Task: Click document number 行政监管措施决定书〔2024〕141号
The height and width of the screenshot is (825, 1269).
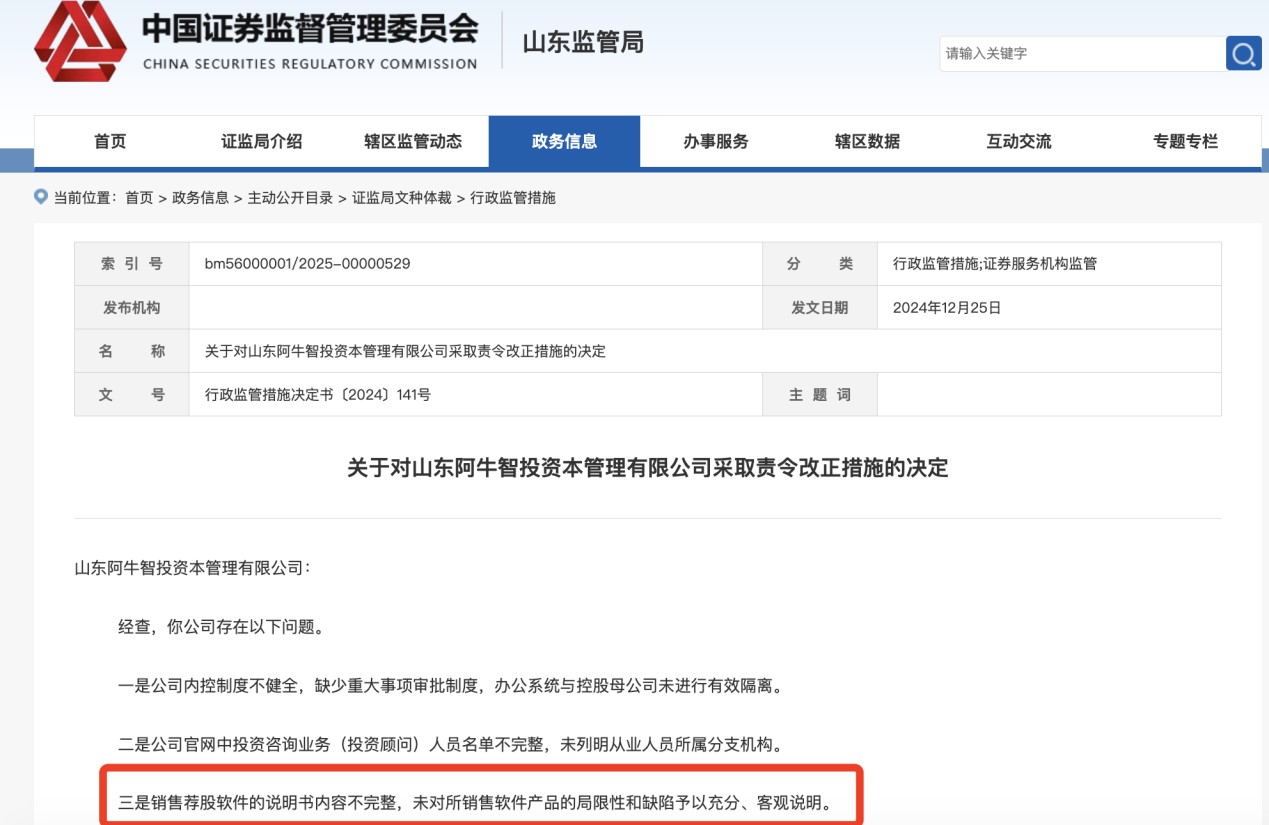Action: pyautogui.click(x=317, y=395)
